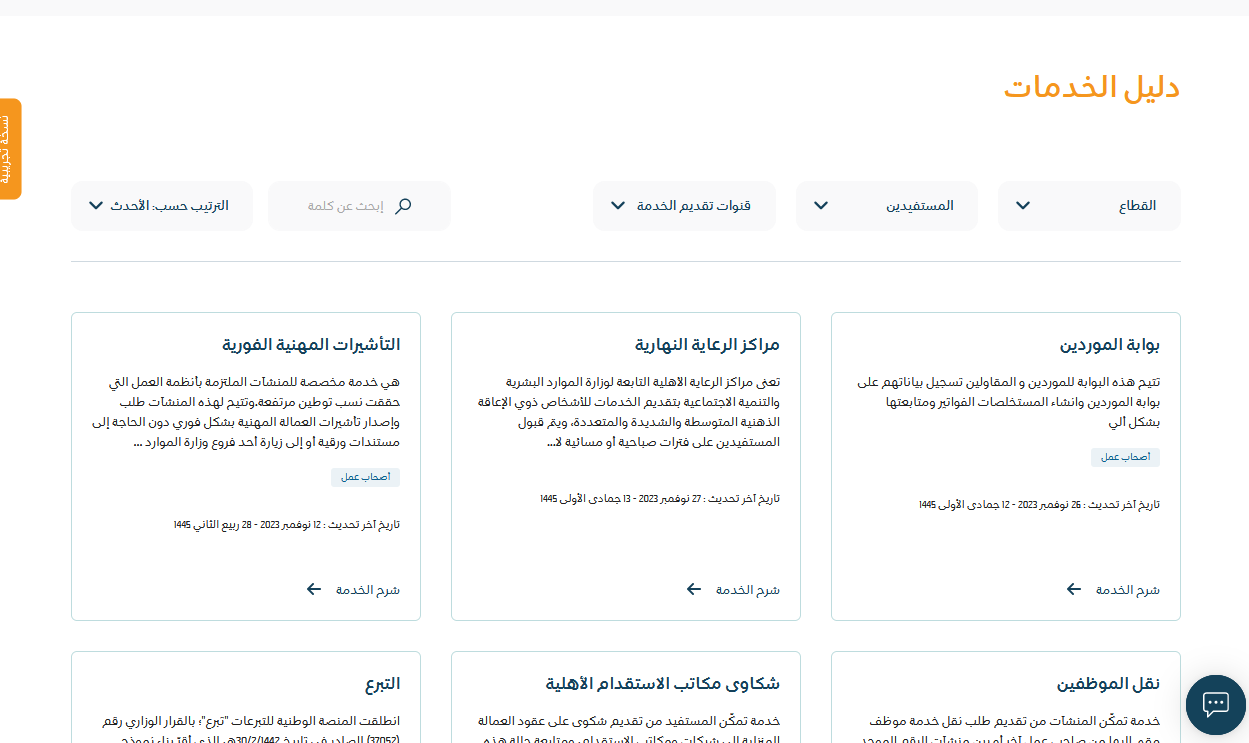Expand the المستفيدين filter dropdown

pos(886,206)
